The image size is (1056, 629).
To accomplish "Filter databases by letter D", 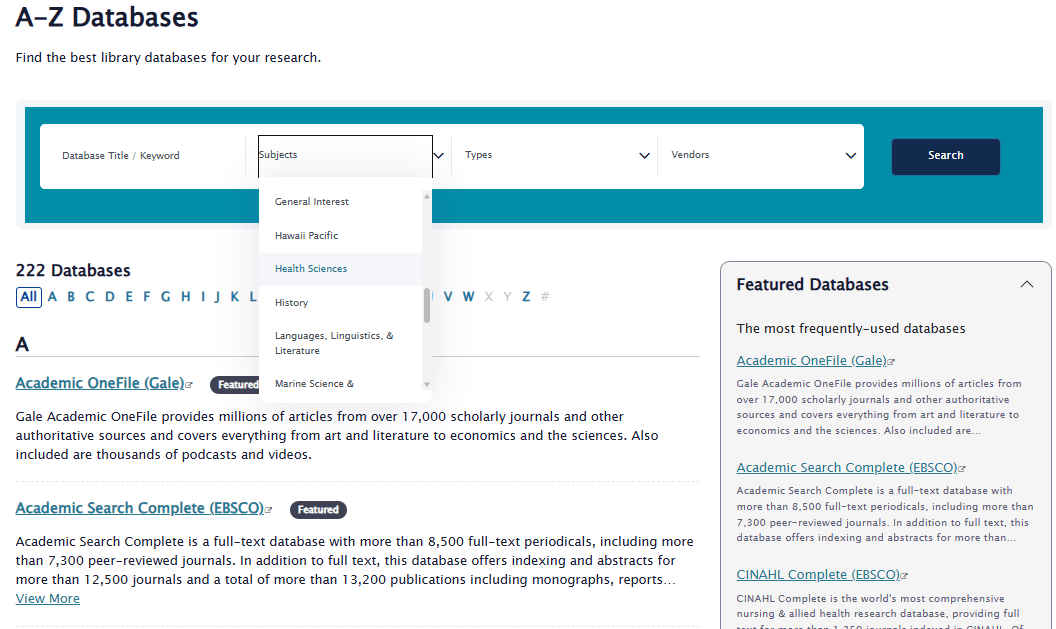I will pos(110,296).
